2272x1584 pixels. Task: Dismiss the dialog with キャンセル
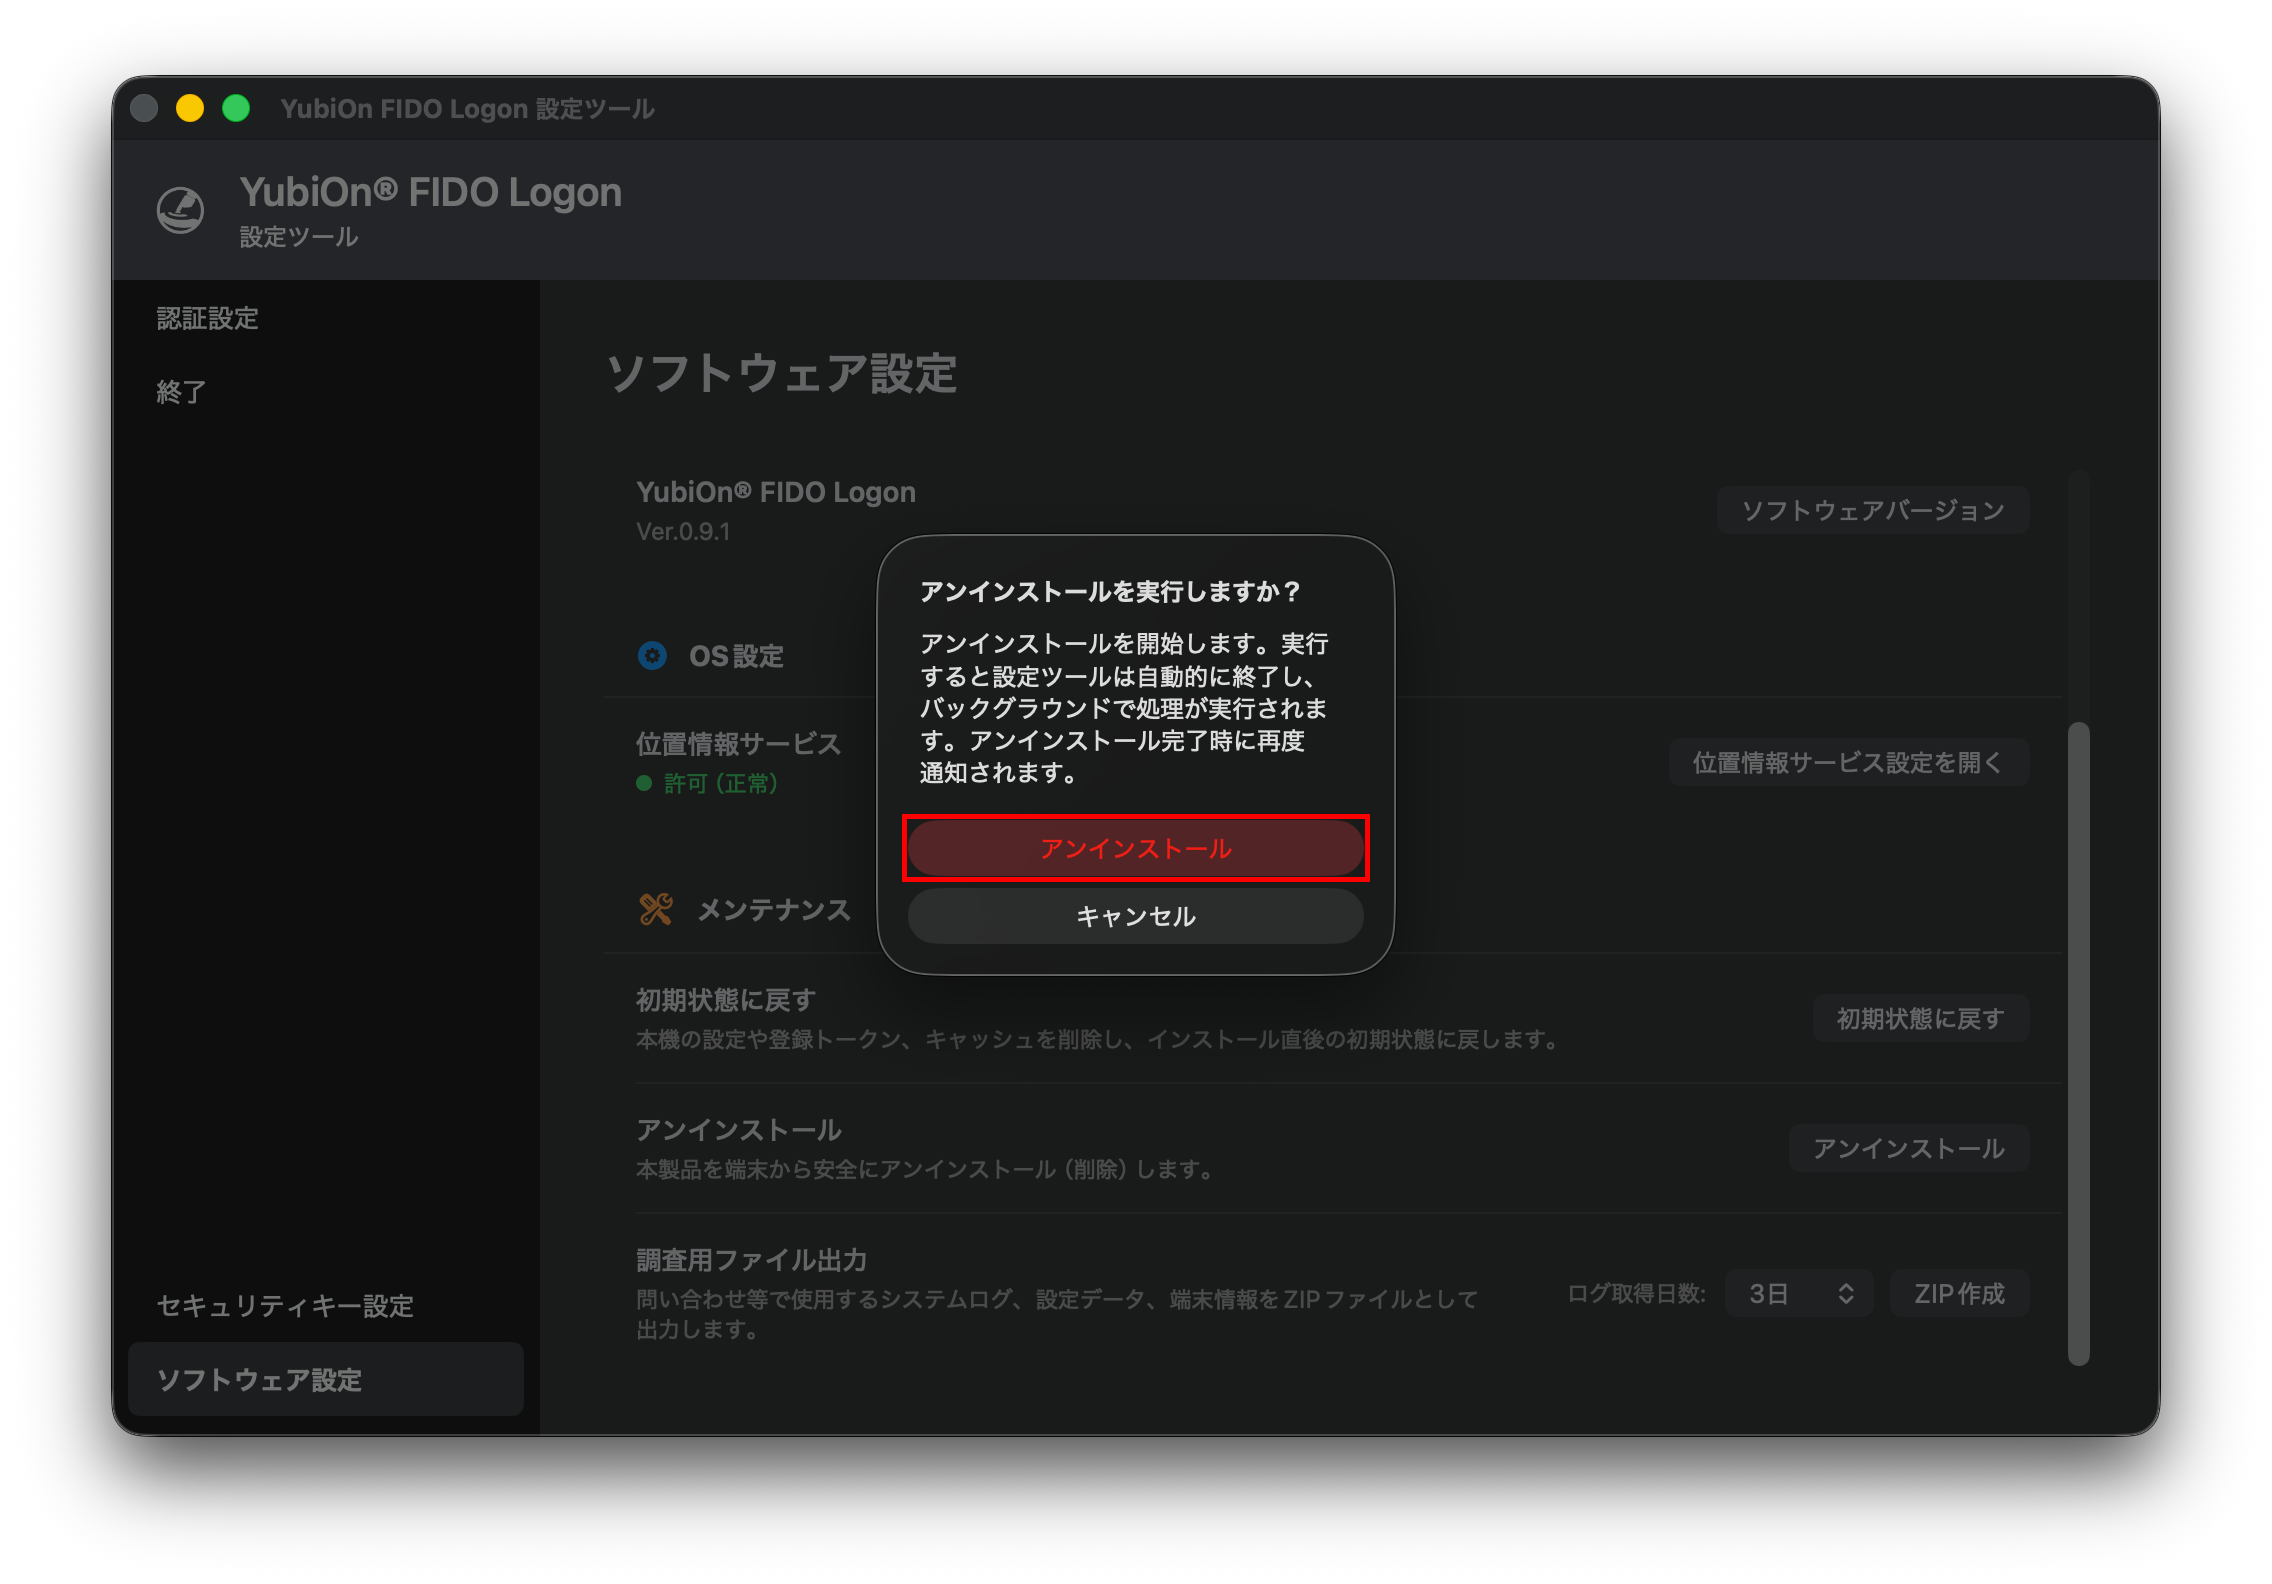(x=1135, y=916)
